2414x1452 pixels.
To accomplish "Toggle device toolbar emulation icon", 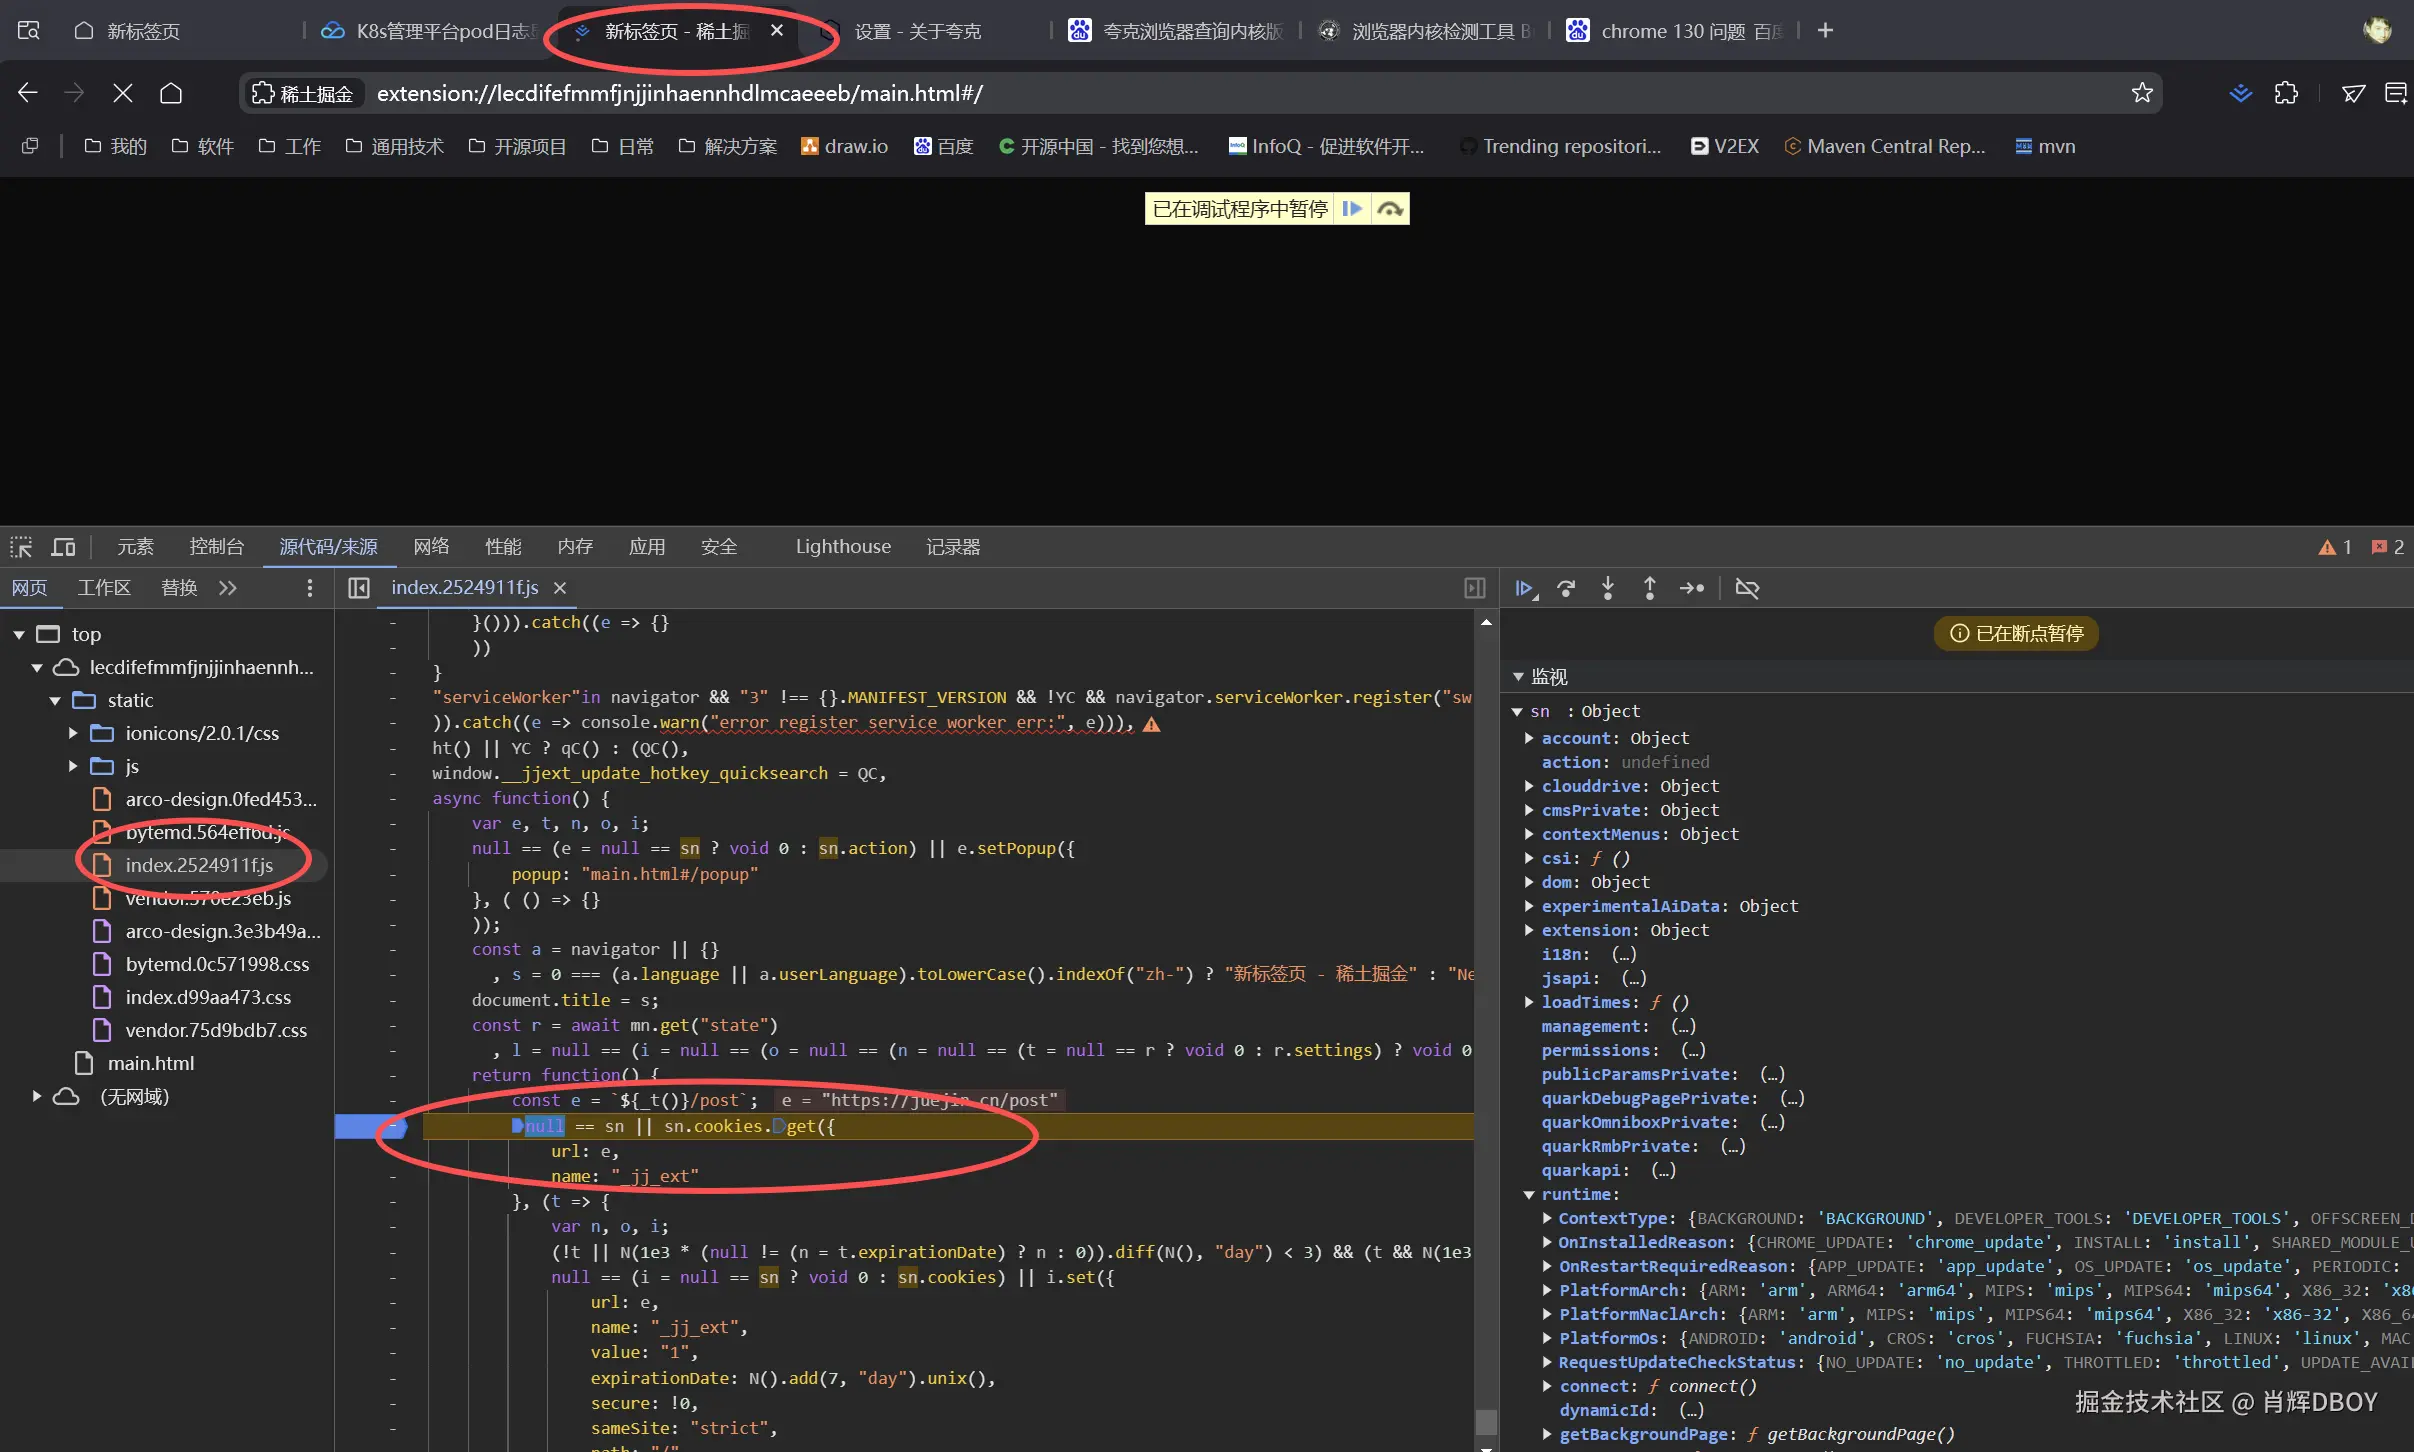I will [x=63, y=547].
